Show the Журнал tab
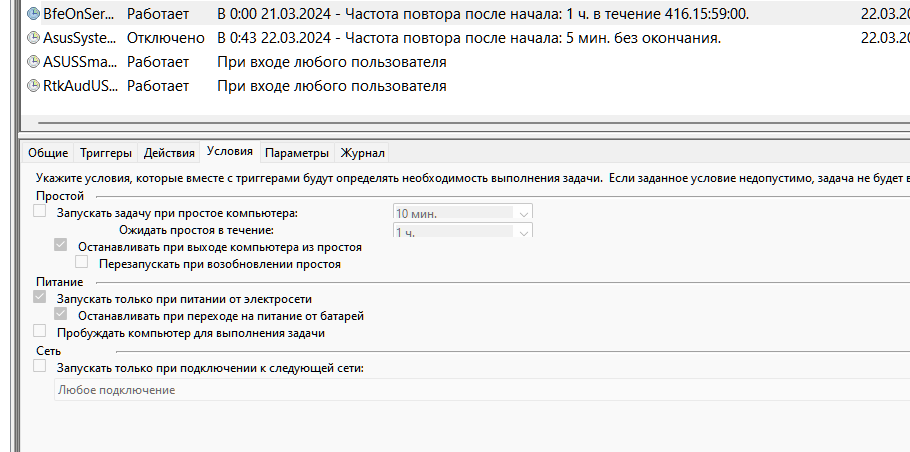Image resolution: width=910 pixels, height=452 pixels. point(362,153)
